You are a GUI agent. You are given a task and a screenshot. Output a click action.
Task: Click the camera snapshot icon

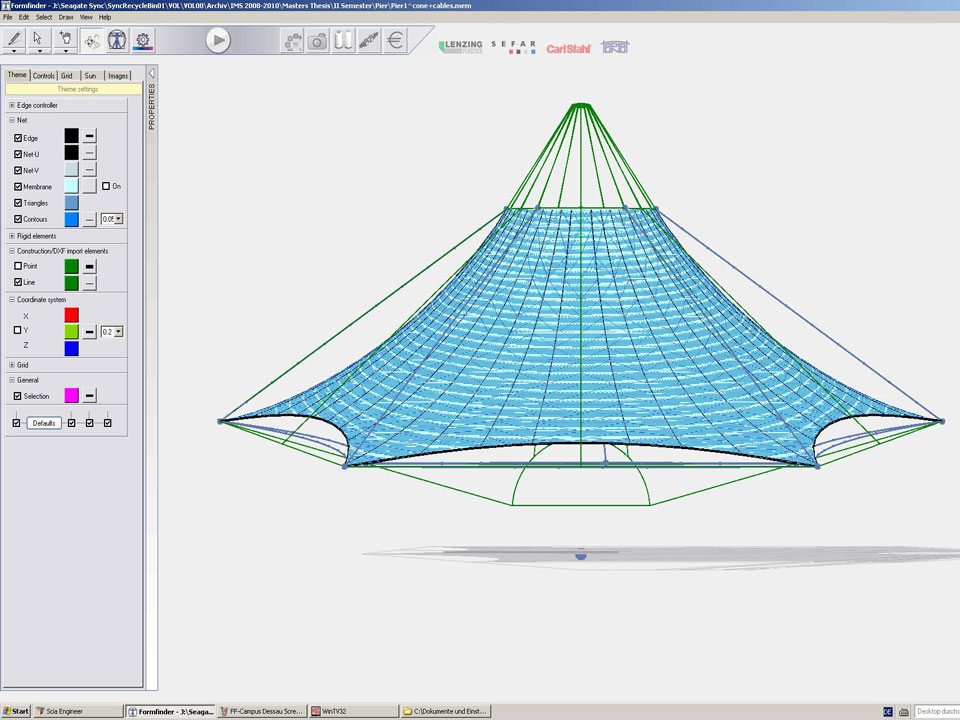pyautogui.click(x=318, y=41)
